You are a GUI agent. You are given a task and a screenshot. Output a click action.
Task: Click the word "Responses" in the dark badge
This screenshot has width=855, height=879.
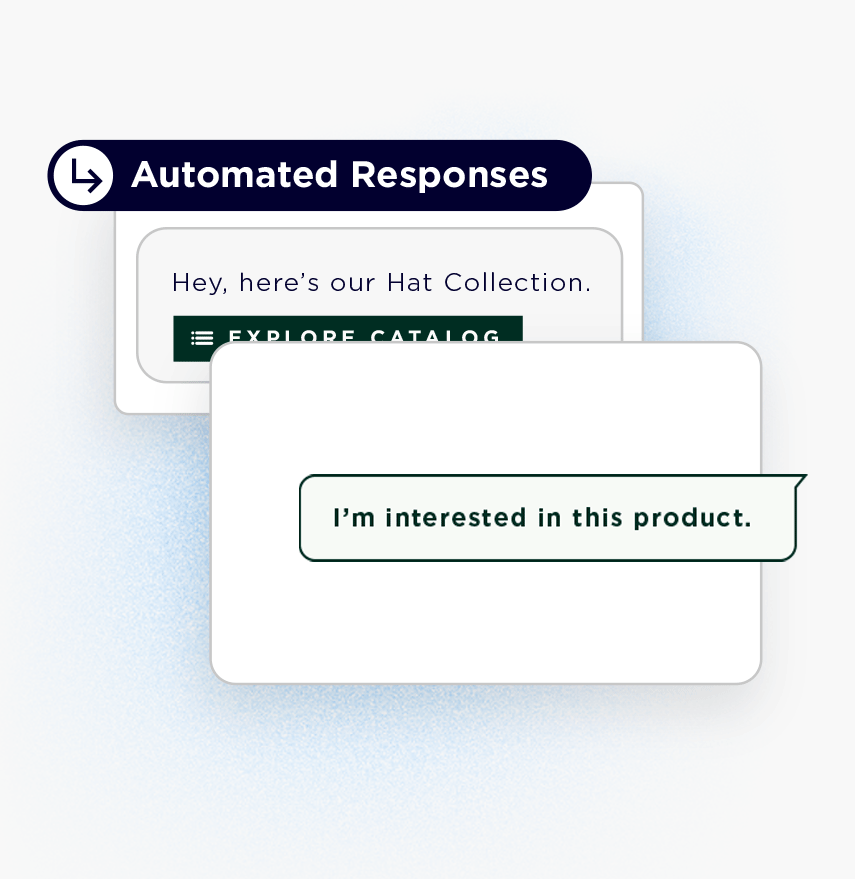[449, 175]
